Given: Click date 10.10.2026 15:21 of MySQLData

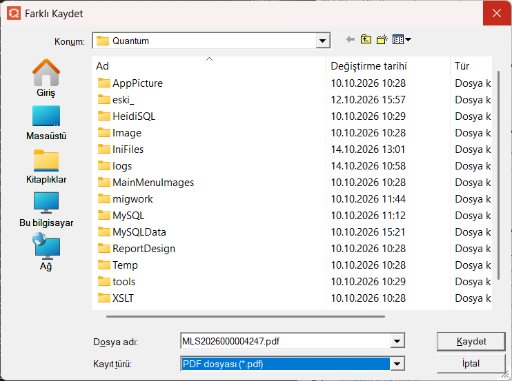Looking at the screenshot, I should tap(368, 232).
